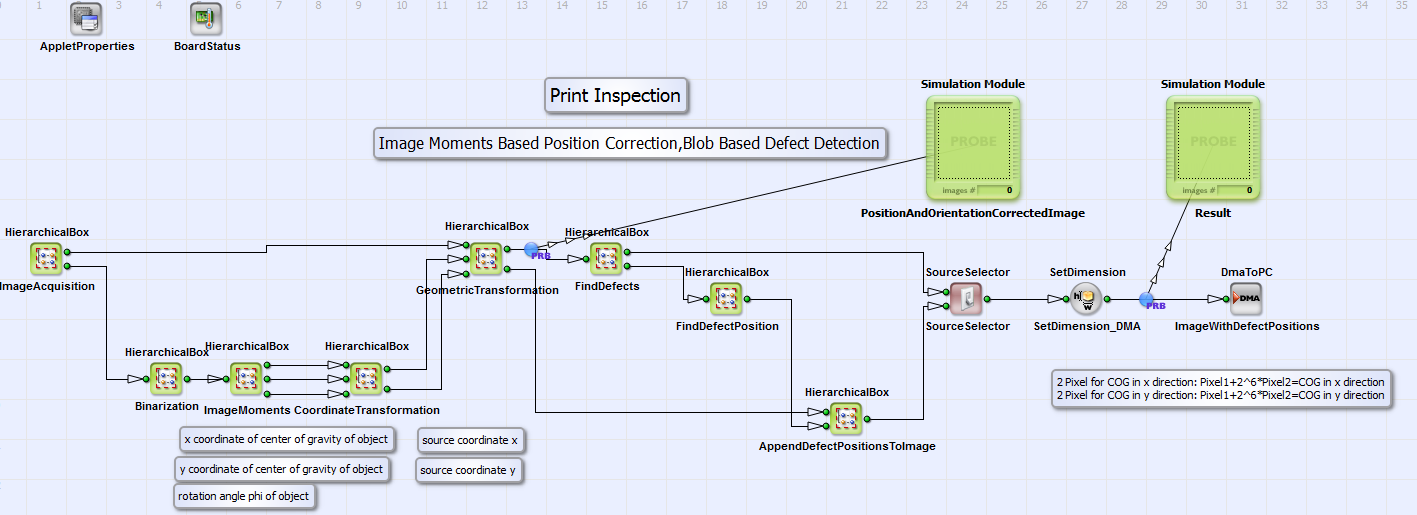Select the source coordinate x comment
Viewport: 1417px width, 515px height.
[470, 439]
